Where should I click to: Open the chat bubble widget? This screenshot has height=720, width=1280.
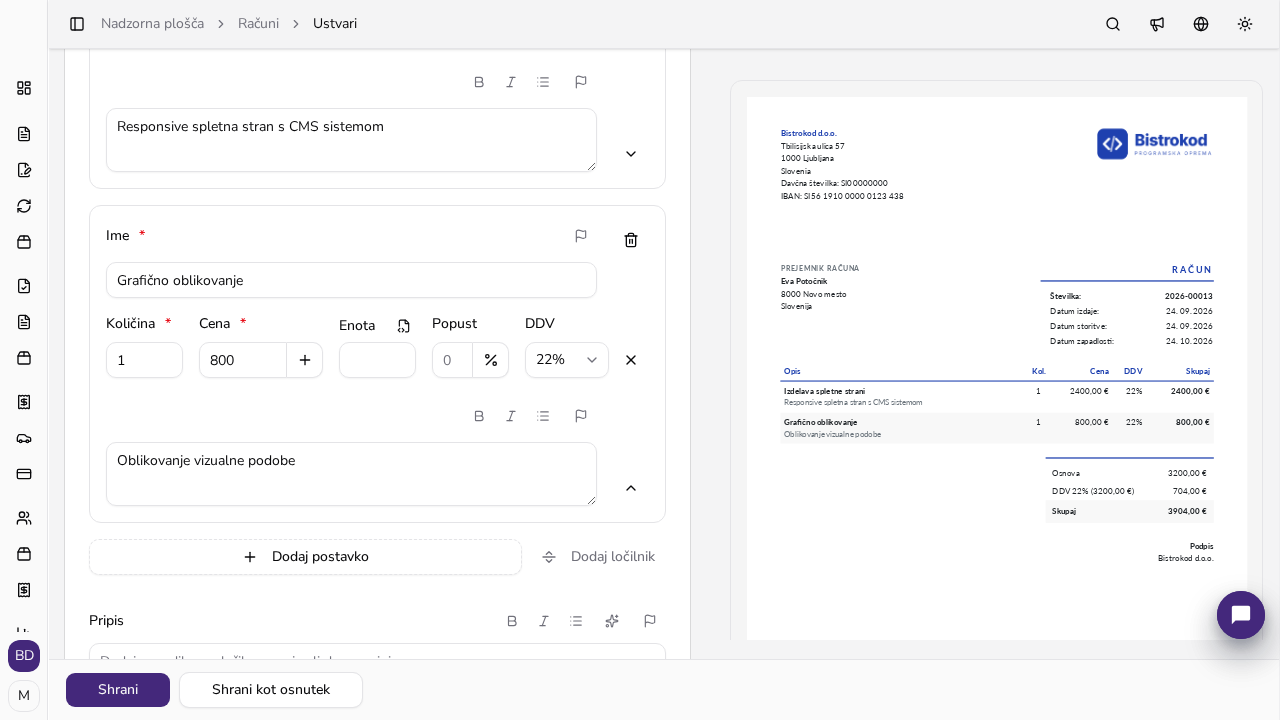pyautogui.click(x=1241, y=615)
